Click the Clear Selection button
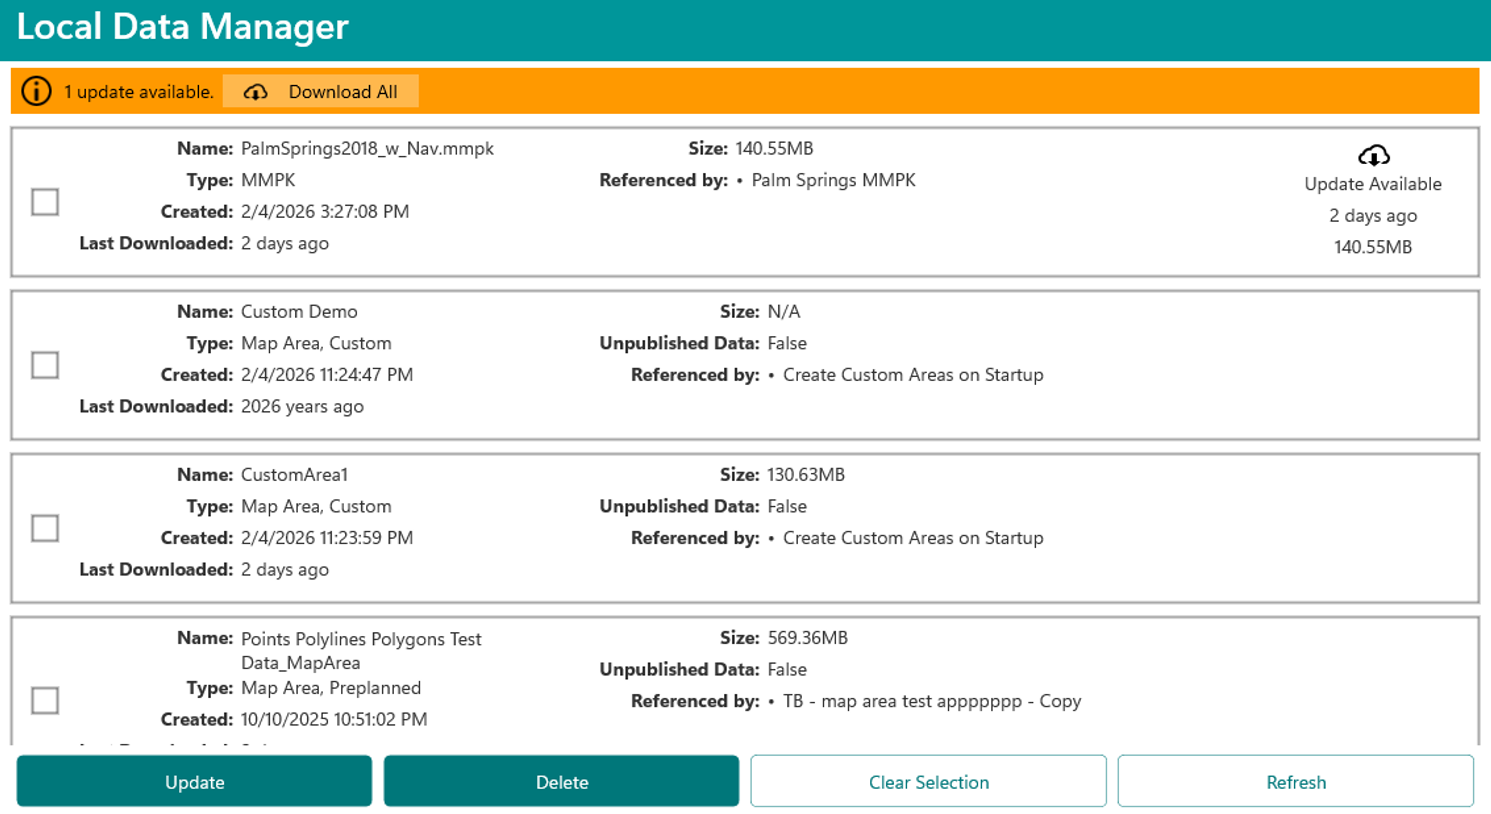Screen dimensions: 1491x814 [x=928, y=782]
